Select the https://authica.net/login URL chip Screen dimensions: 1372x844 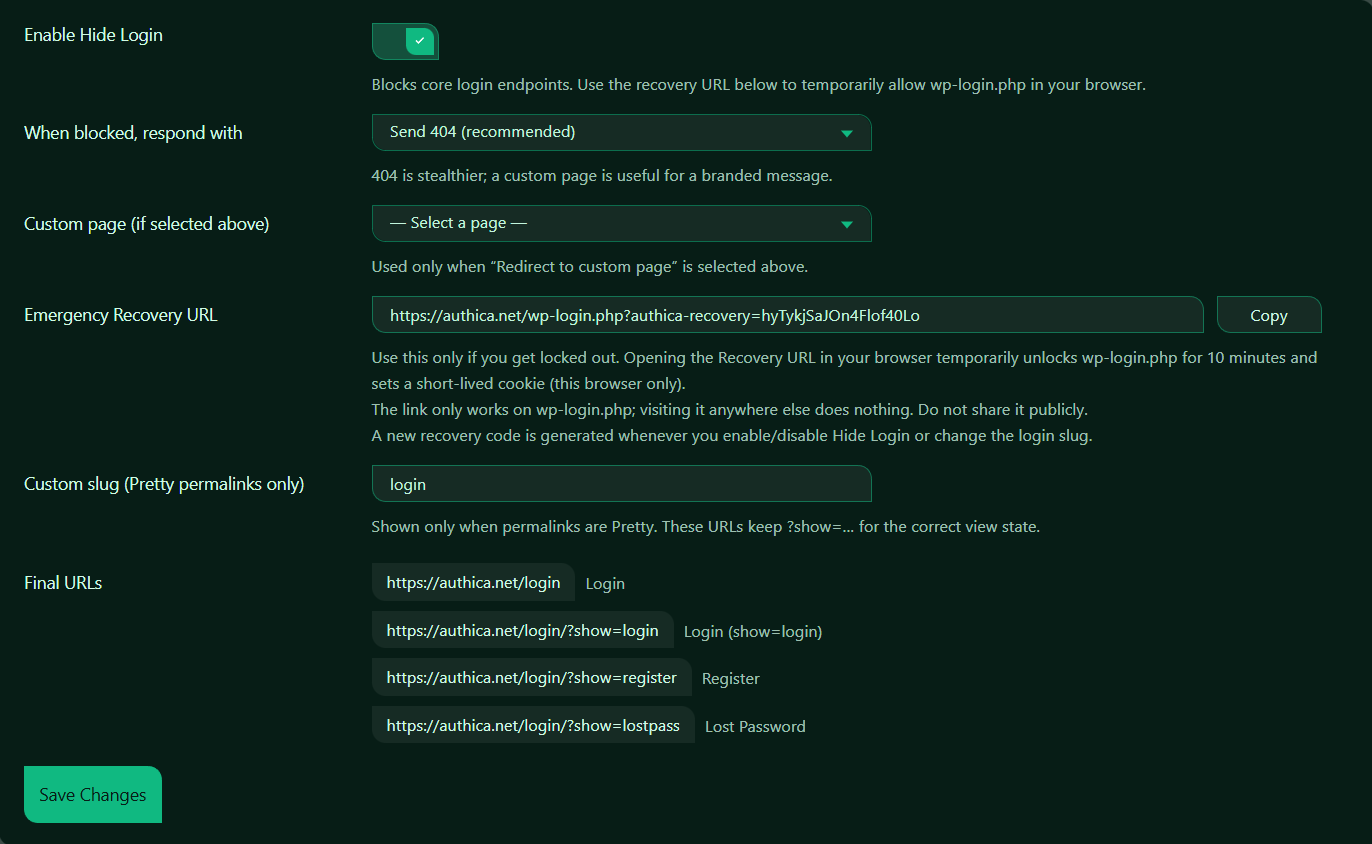(473, 582)
